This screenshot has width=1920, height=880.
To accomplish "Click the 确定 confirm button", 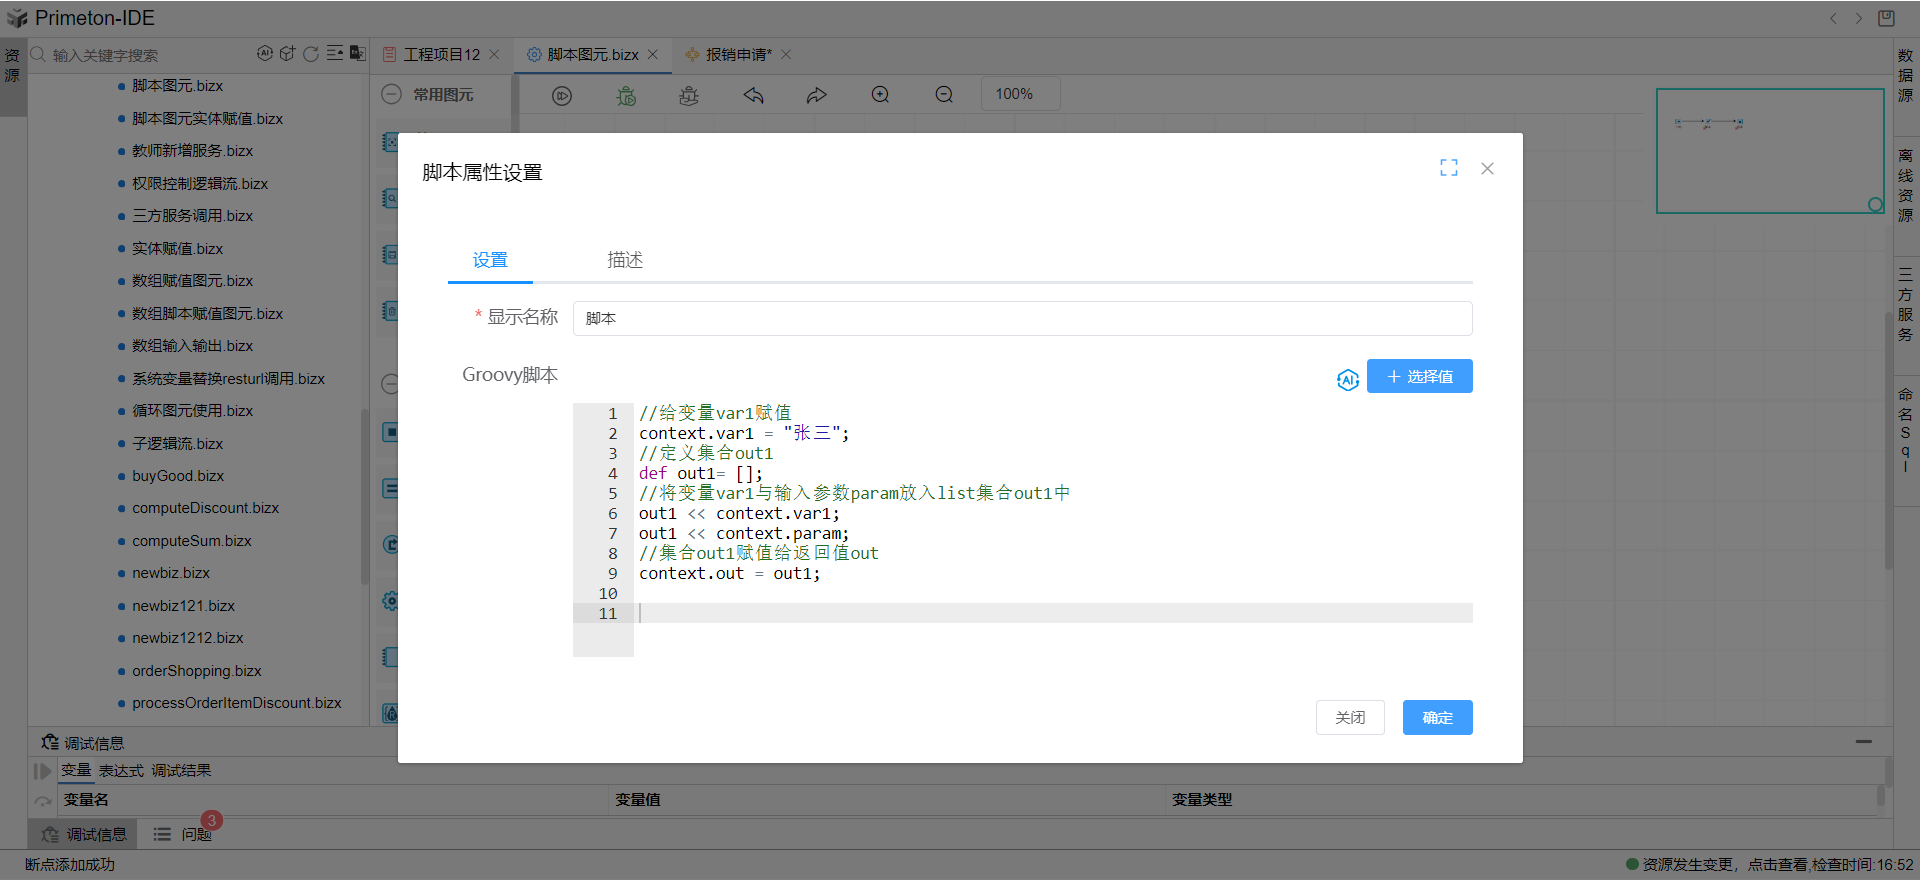I will [1437, 717].
